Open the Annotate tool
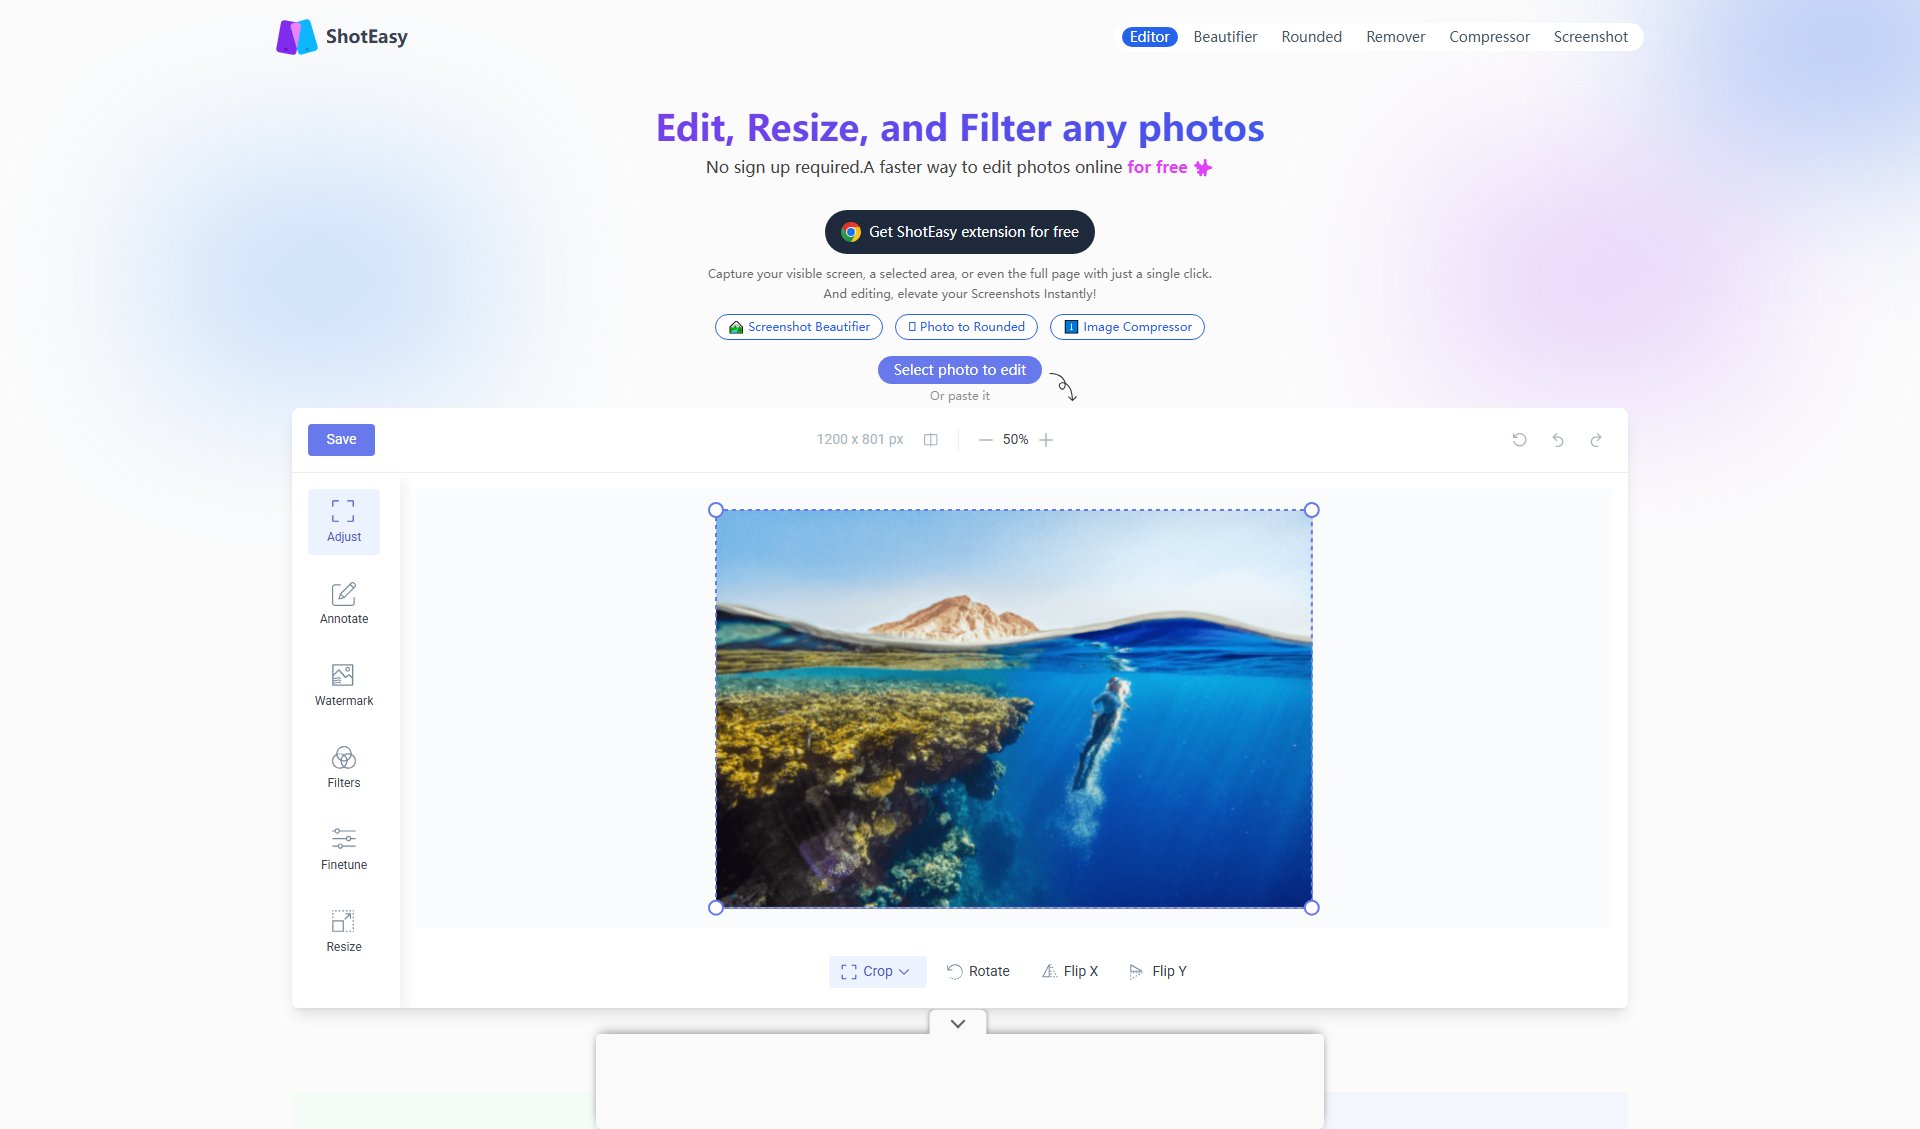 click(x=343, y=602)
